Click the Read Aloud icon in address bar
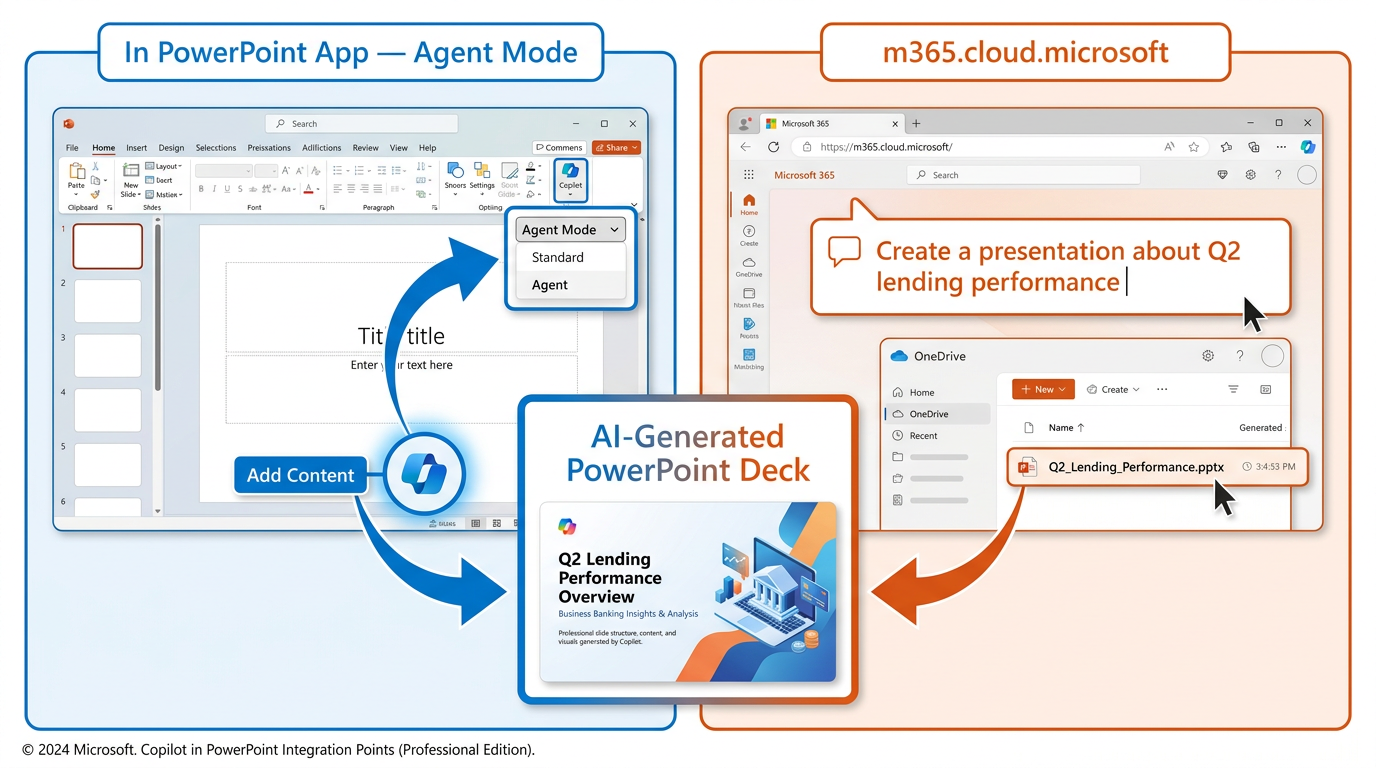This screenshot has height=768, width=1376. 1169,147
